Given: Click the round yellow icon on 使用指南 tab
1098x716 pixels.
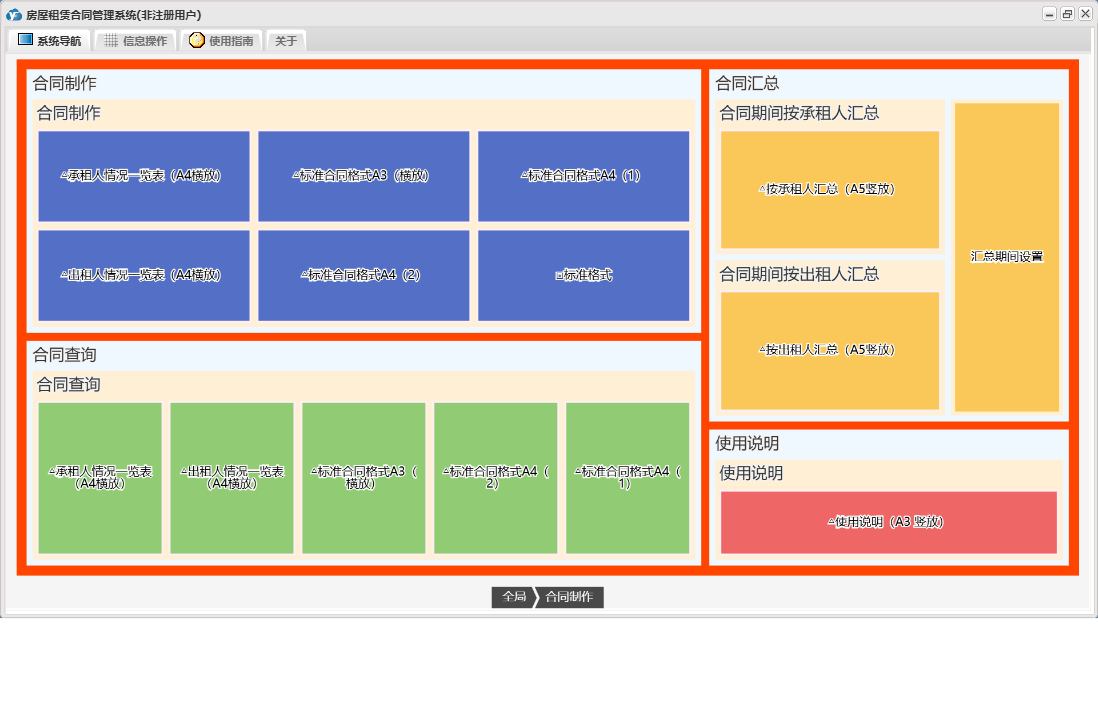Looking at the screenshot, I should pos(197,40).
